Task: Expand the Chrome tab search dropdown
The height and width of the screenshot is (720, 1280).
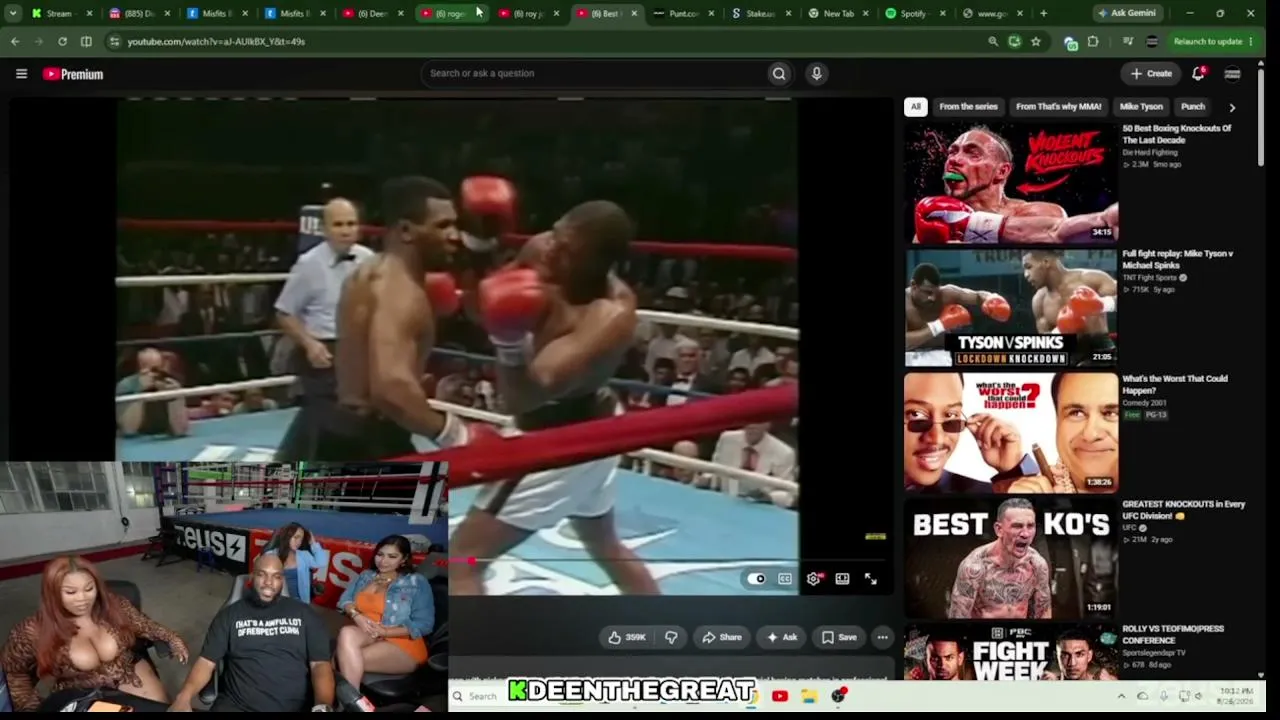Action: 13,13
